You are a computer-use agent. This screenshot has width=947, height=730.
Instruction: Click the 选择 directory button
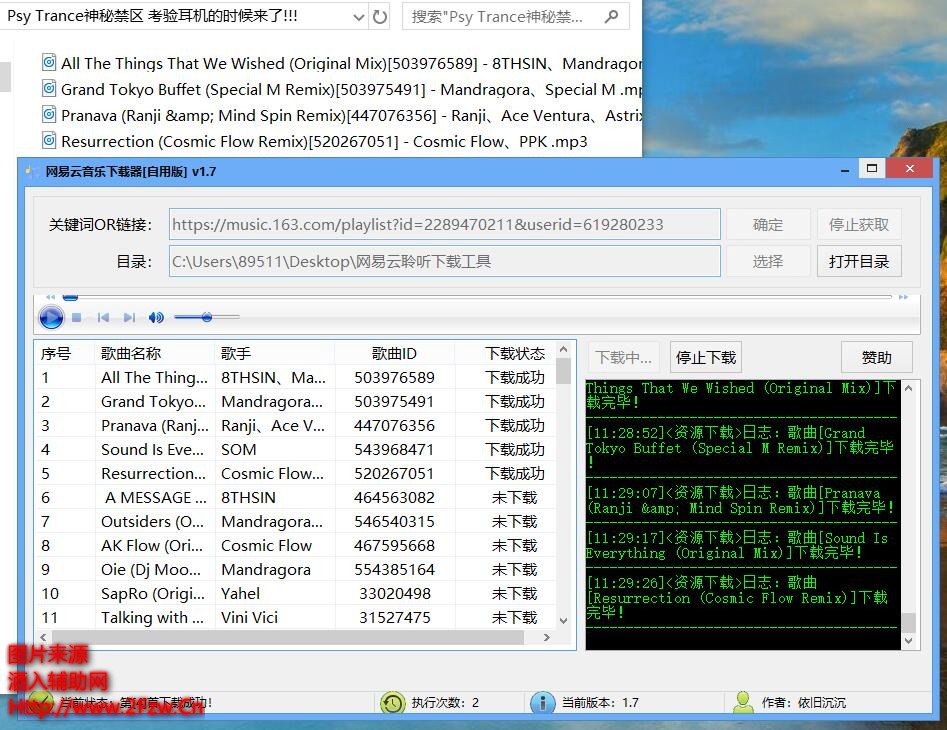pyautogui.click(x=768, y=261)
